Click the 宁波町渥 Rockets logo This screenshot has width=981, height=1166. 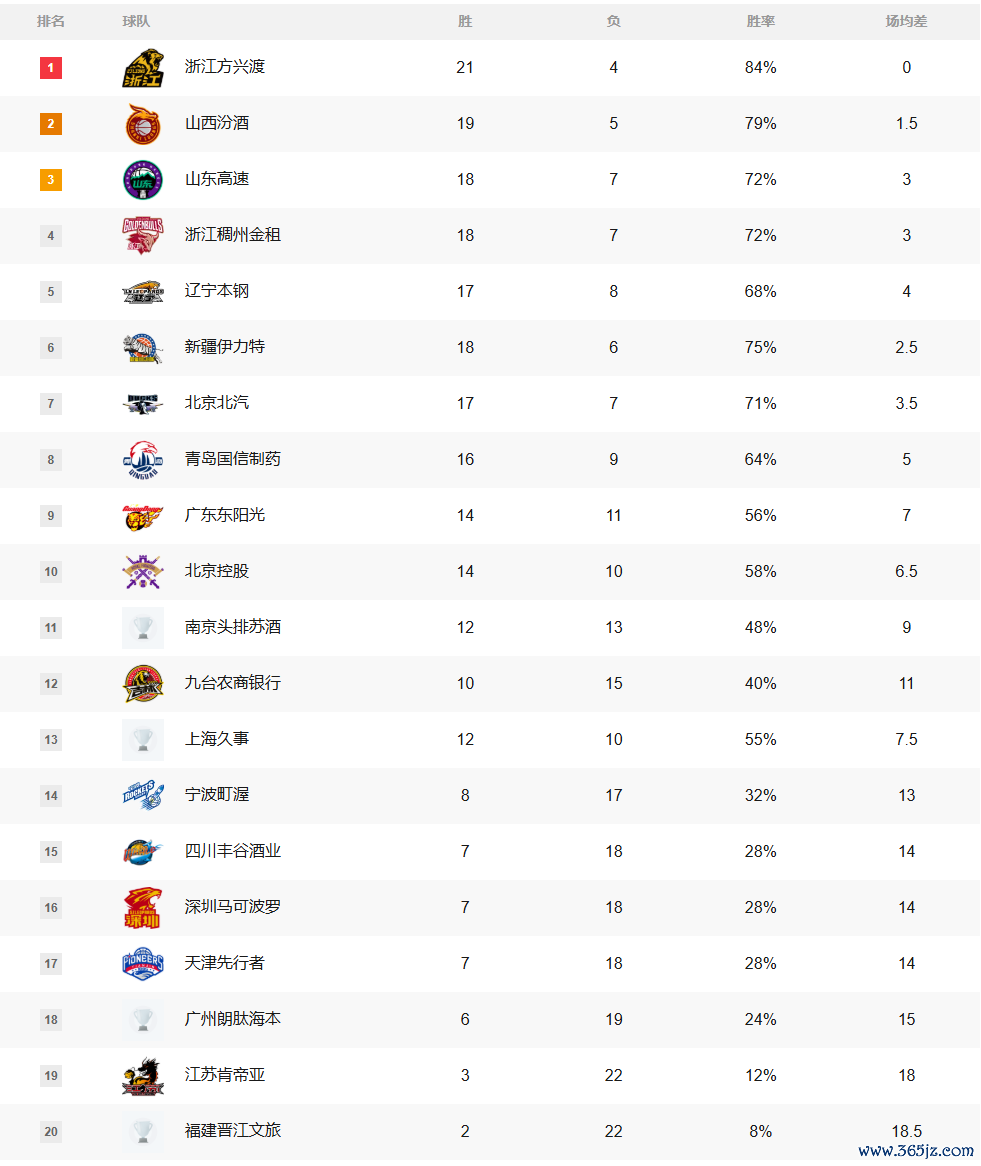[143, 796]
